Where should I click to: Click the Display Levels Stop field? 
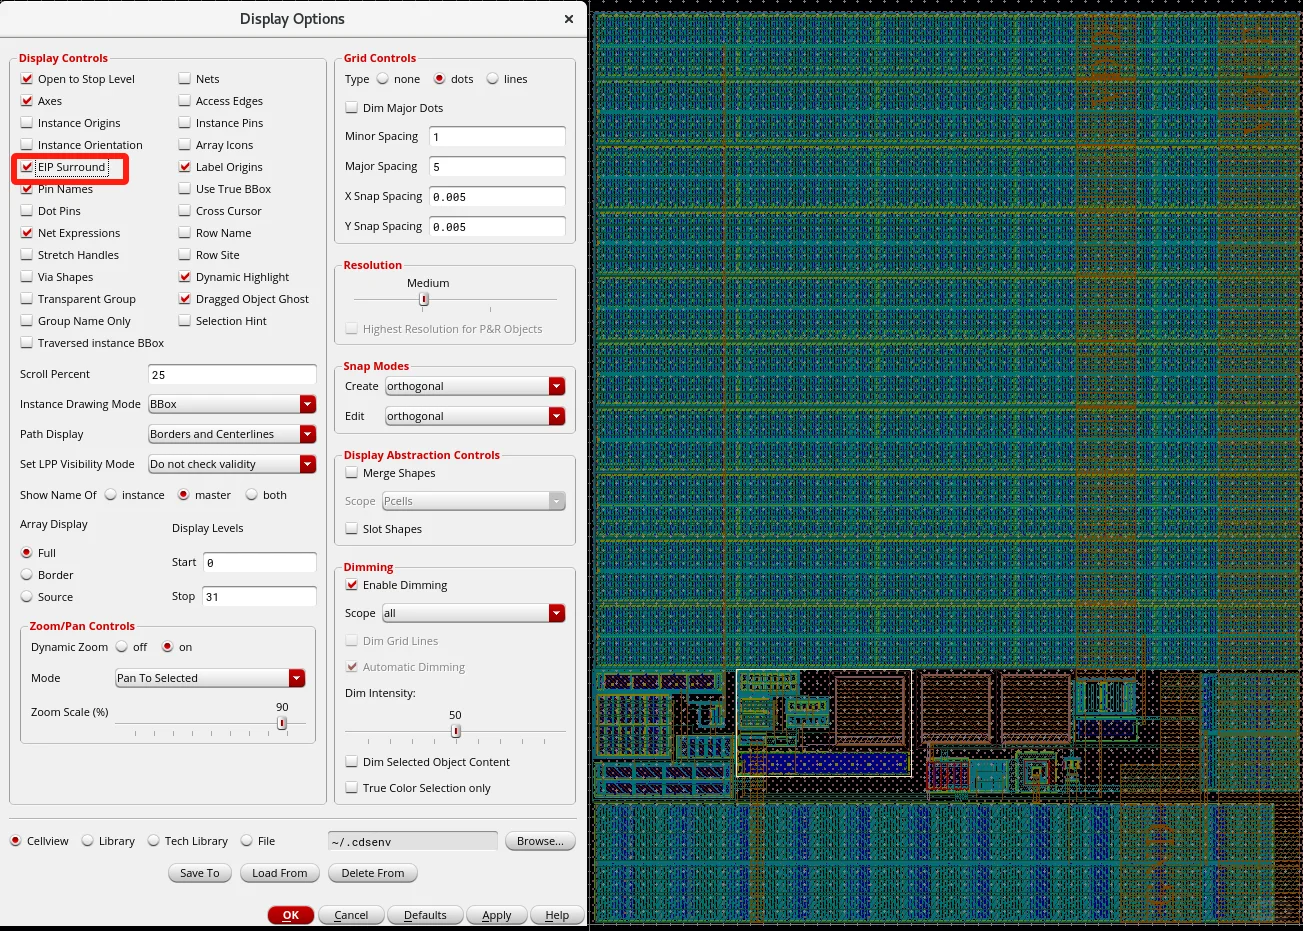[x=260, y=597]
